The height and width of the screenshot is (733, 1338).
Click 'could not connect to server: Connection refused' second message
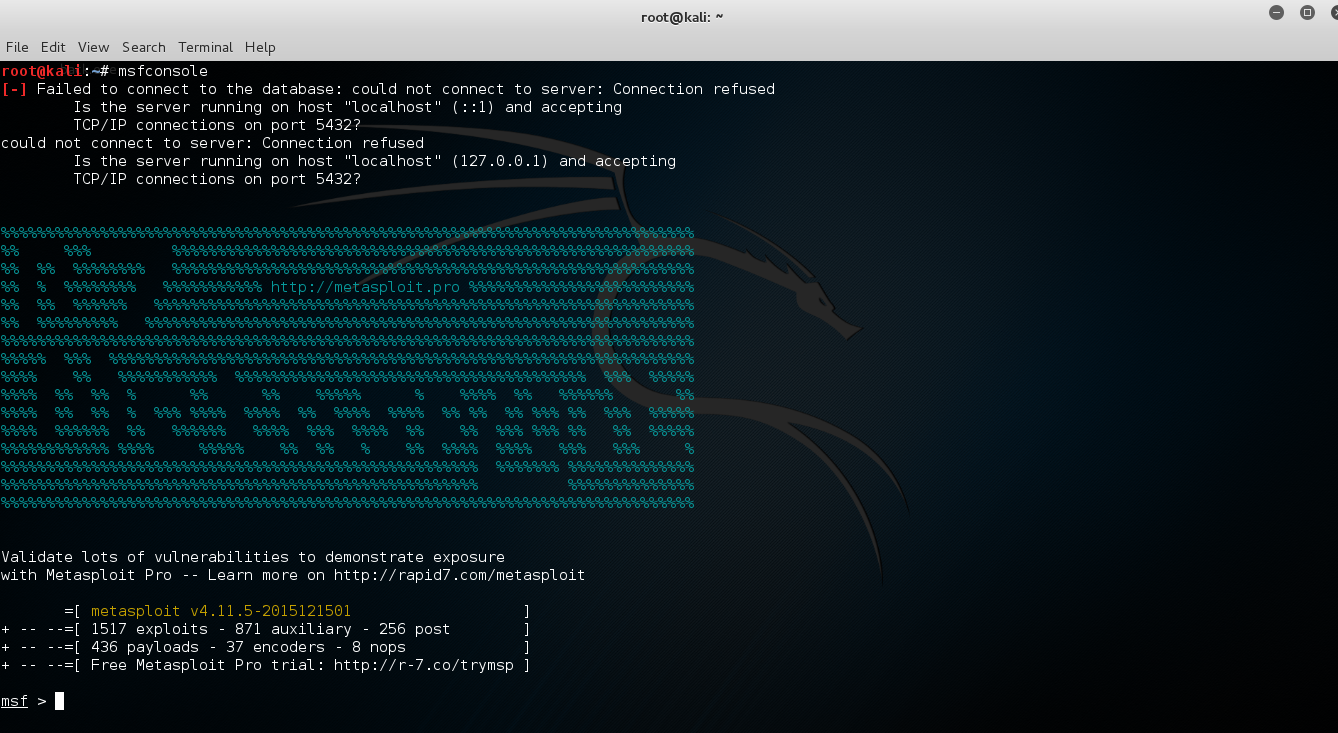pyautogui.click(x=212, y=143)
